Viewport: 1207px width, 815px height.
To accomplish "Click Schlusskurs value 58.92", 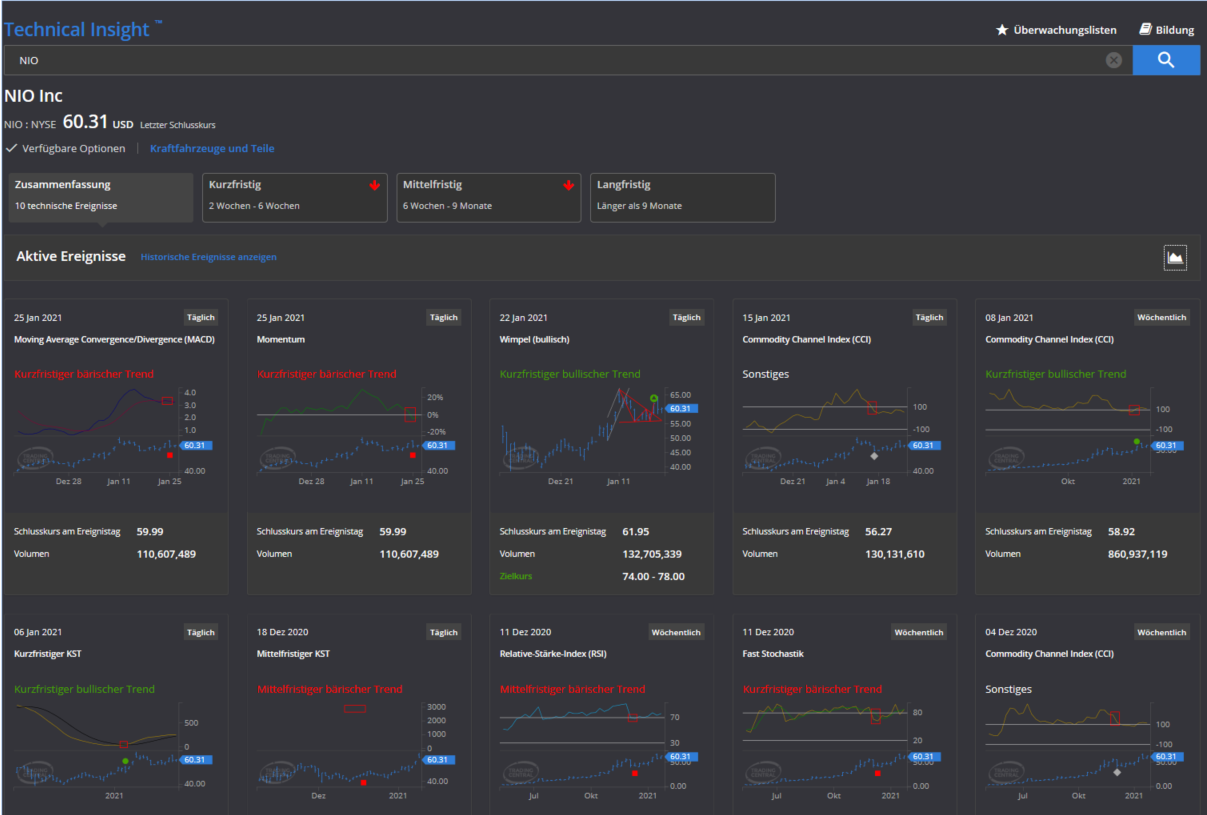I will pyautogui.click(x=1121, y=532).
